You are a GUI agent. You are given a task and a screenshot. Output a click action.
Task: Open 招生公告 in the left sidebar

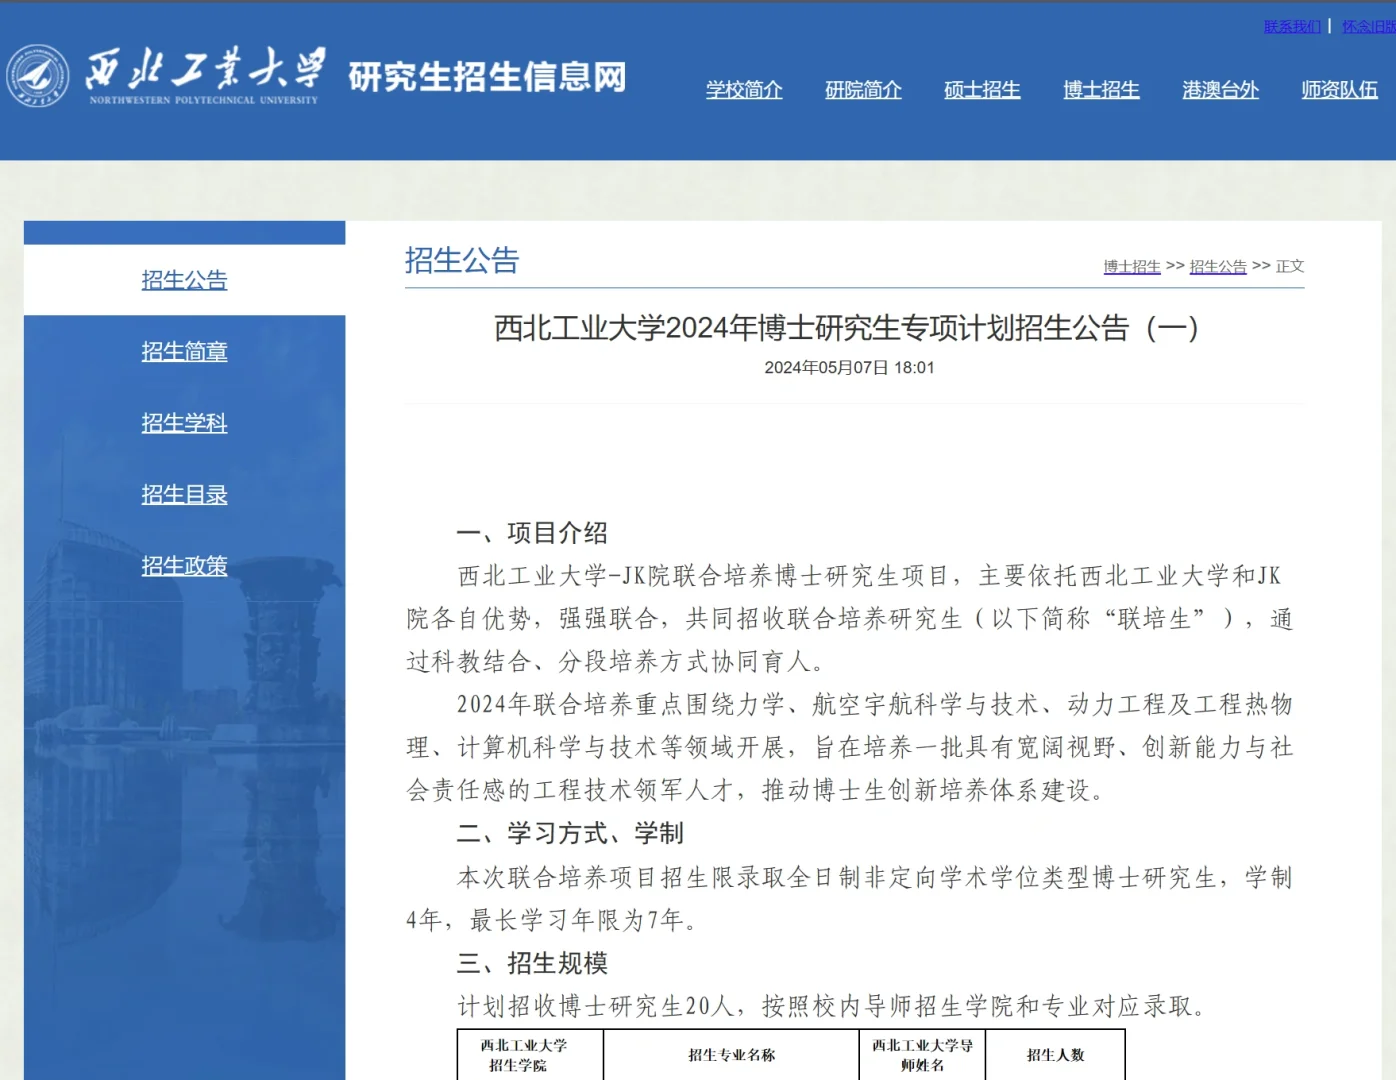(x=184, y=280)
